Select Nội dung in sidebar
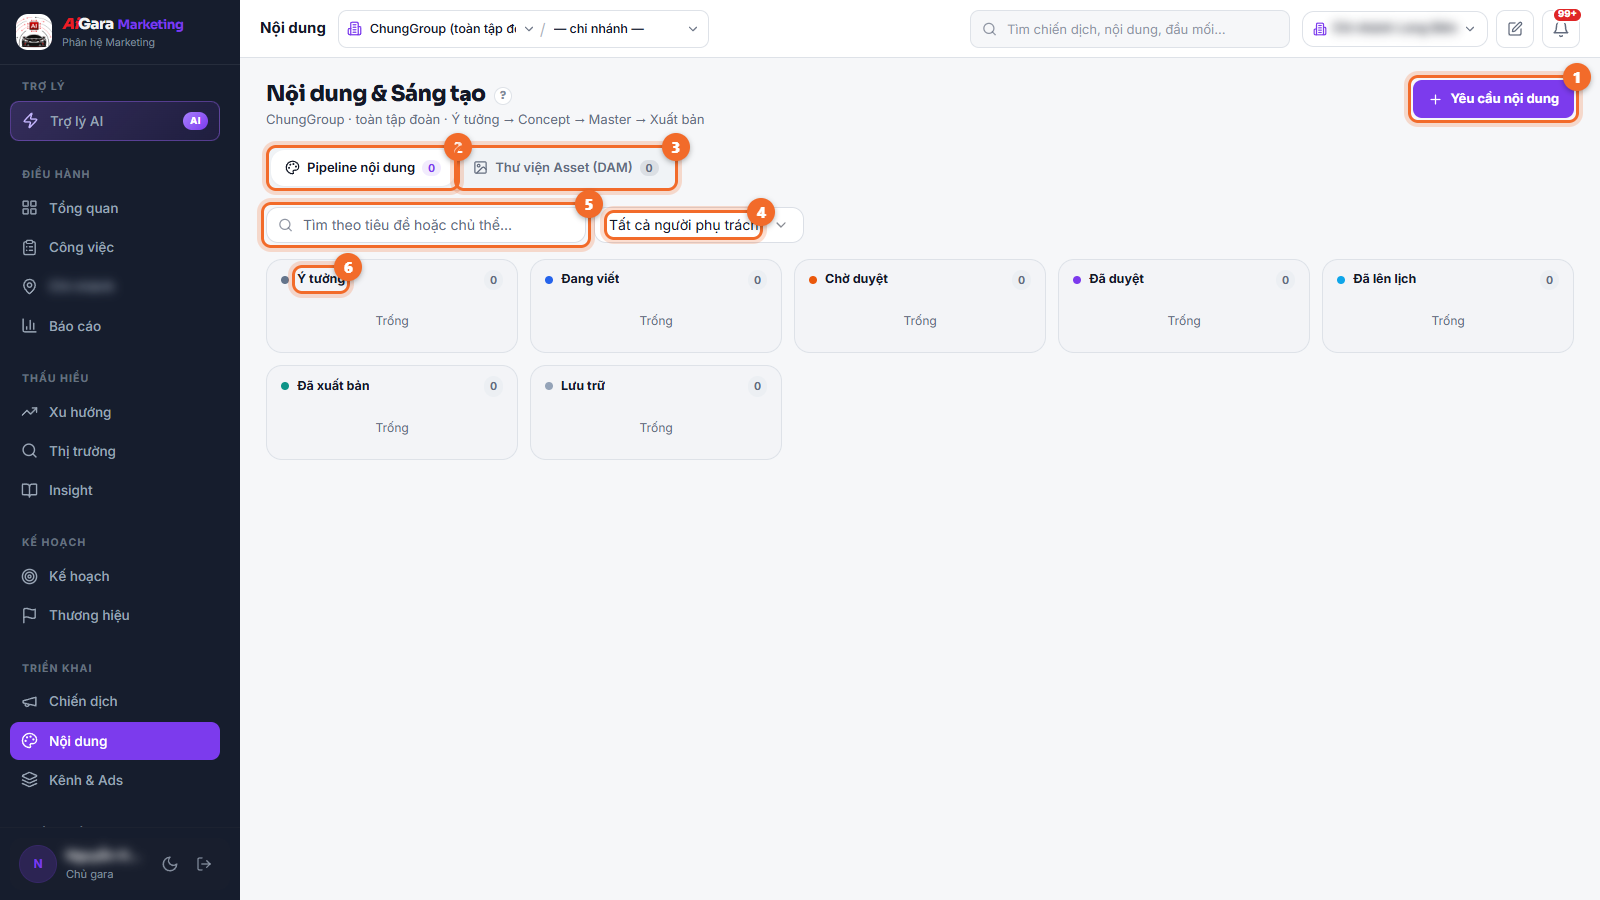The image size is (1600, 900). coord(115,741)
